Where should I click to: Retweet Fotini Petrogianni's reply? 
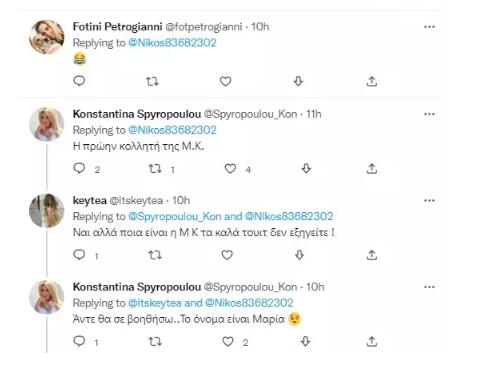pos(153,81)
